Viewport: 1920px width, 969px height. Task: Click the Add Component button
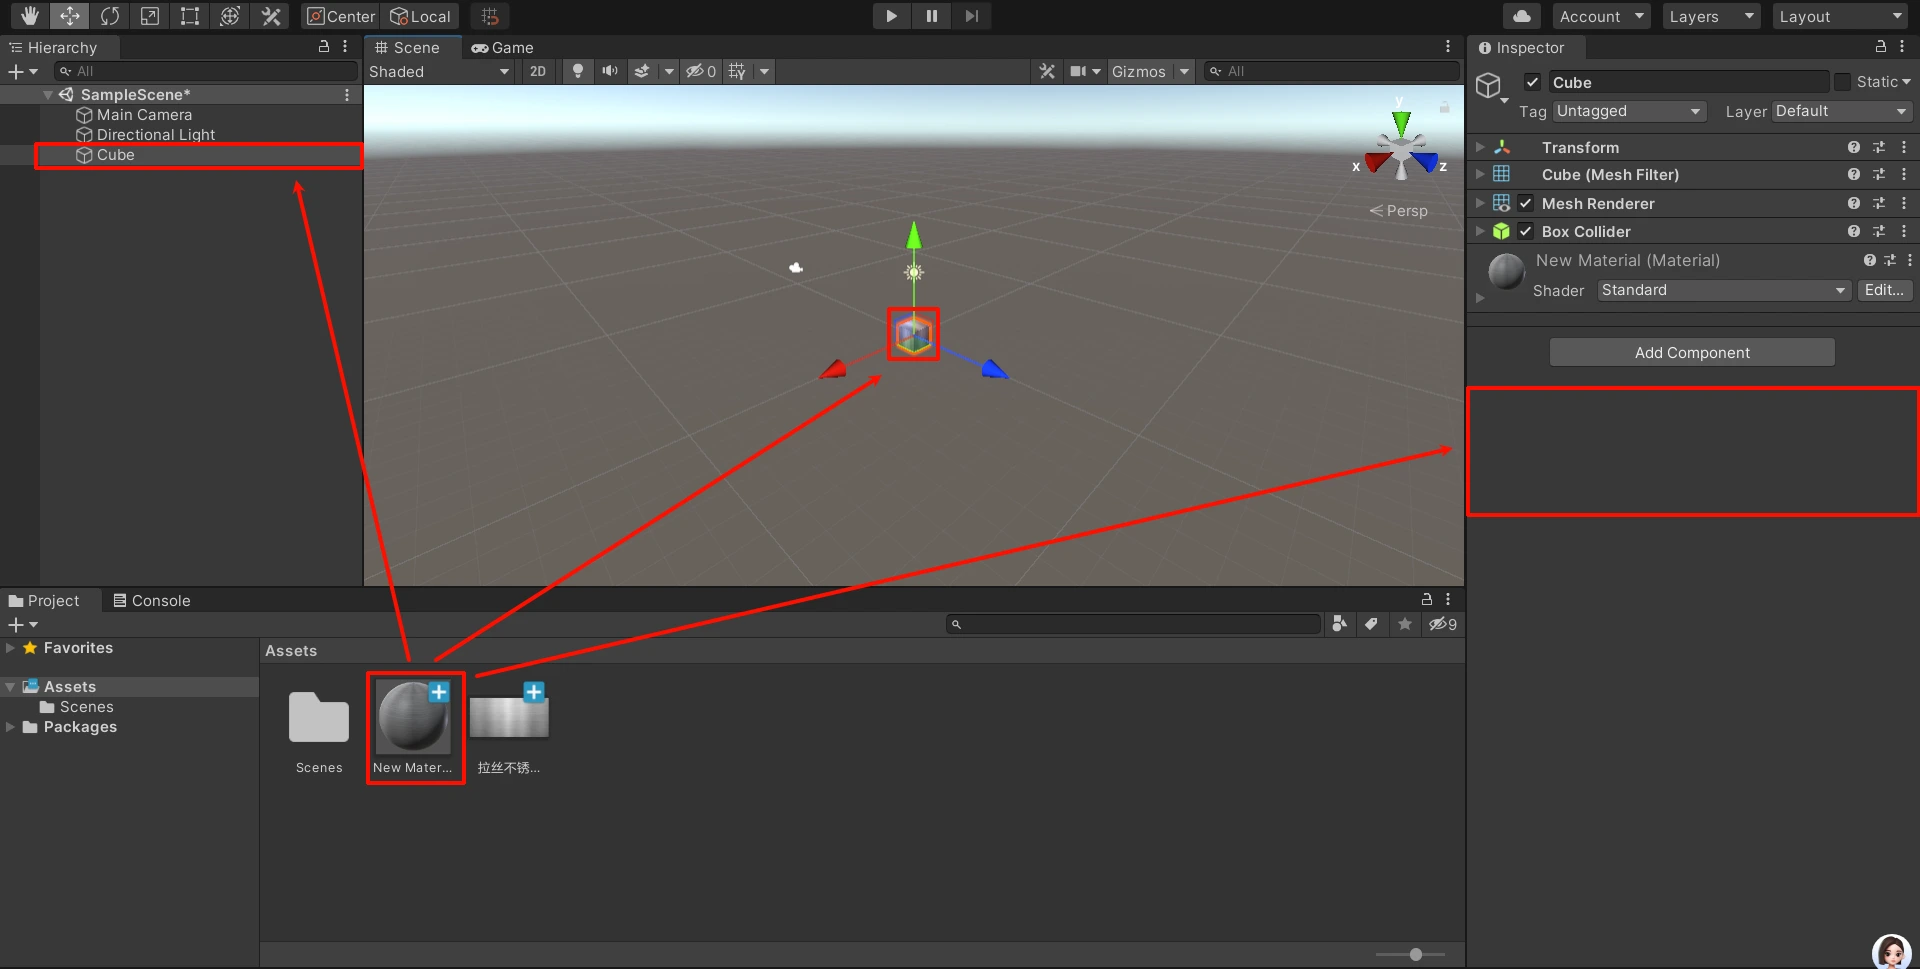point(1692,352)
